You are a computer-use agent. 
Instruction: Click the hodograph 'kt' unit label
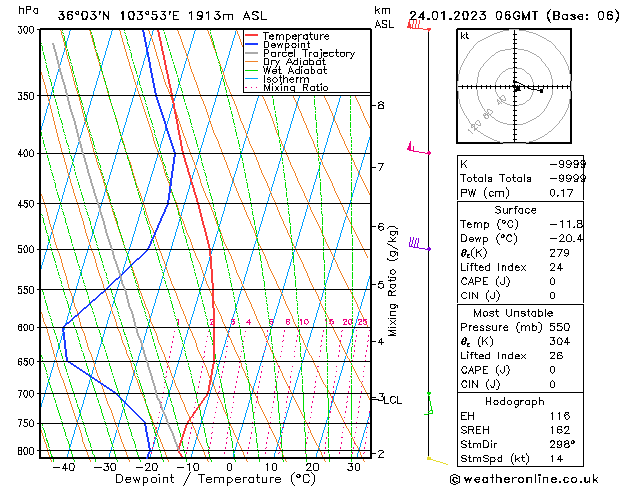(465, 36)
